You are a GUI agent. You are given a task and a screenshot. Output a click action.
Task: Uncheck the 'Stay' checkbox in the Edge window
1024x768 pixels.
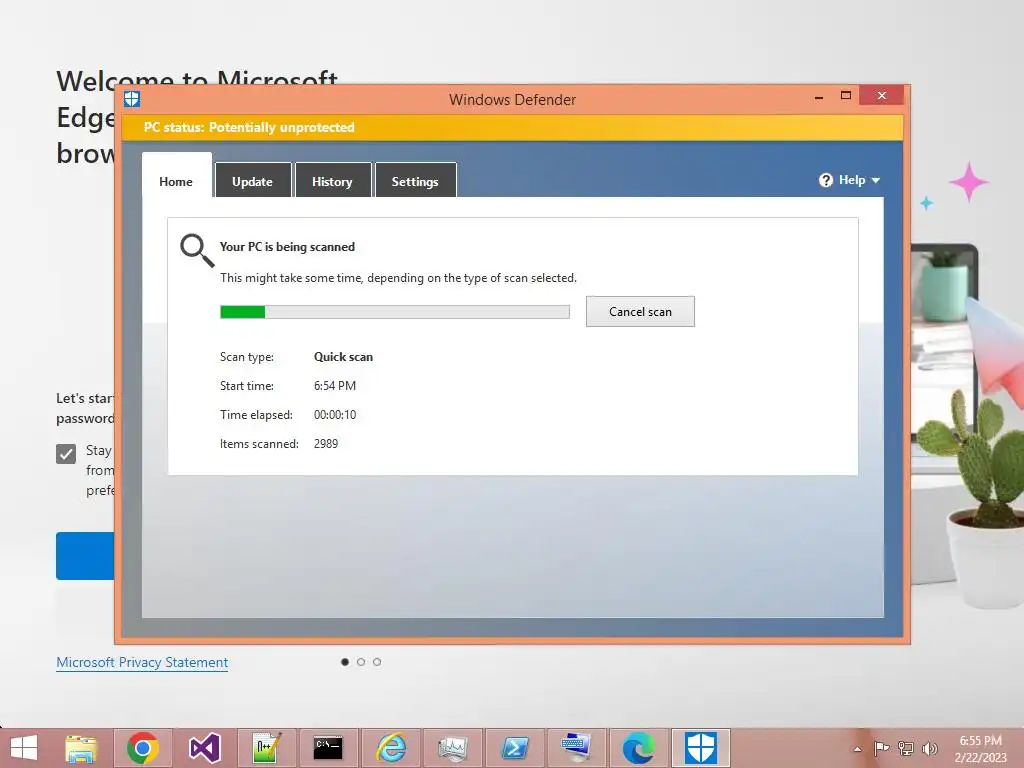click(66, 454)
